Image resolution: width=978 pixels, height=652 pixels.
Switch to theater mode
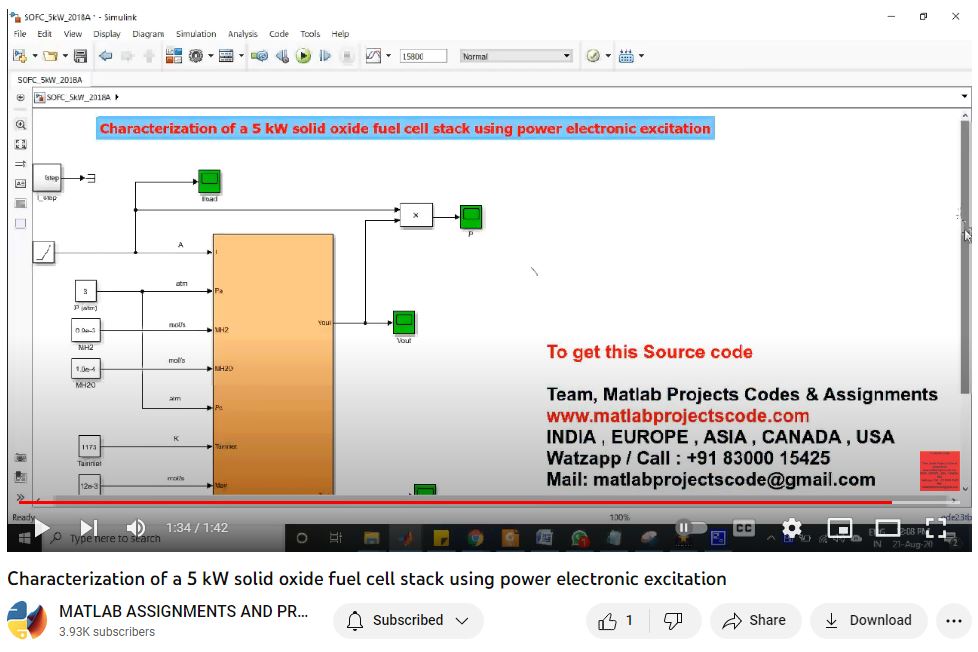tap(888, 528)
